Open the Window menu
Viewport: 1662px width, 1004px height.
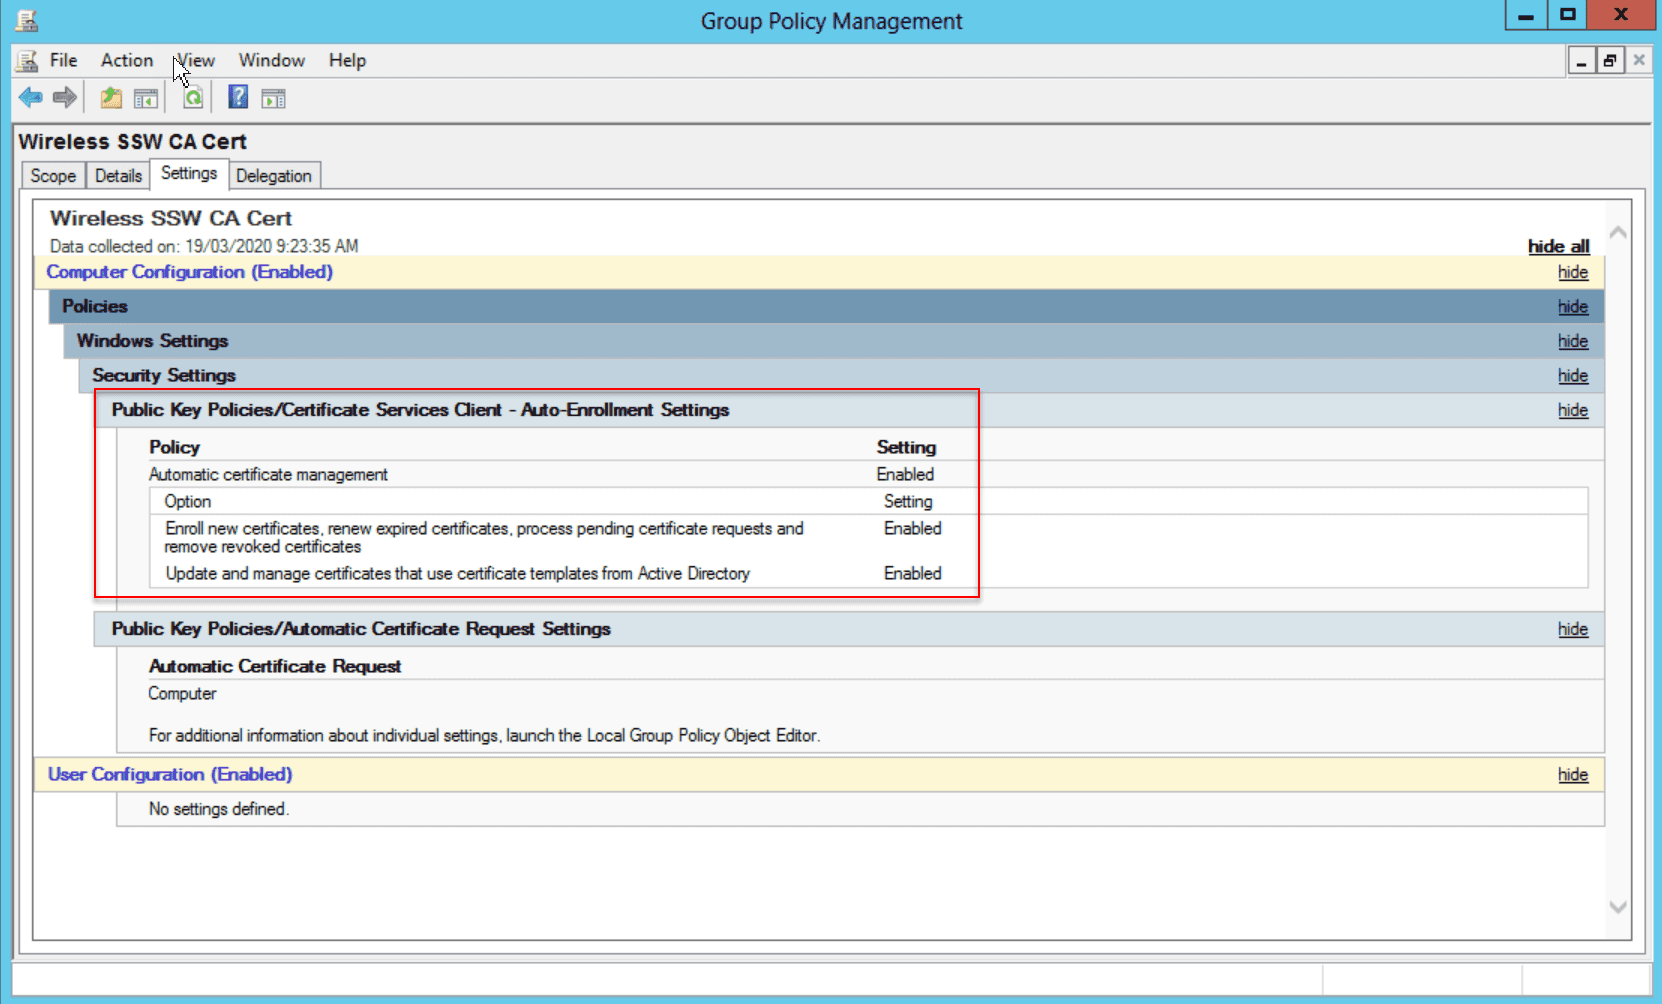click(x=271, y=61)
